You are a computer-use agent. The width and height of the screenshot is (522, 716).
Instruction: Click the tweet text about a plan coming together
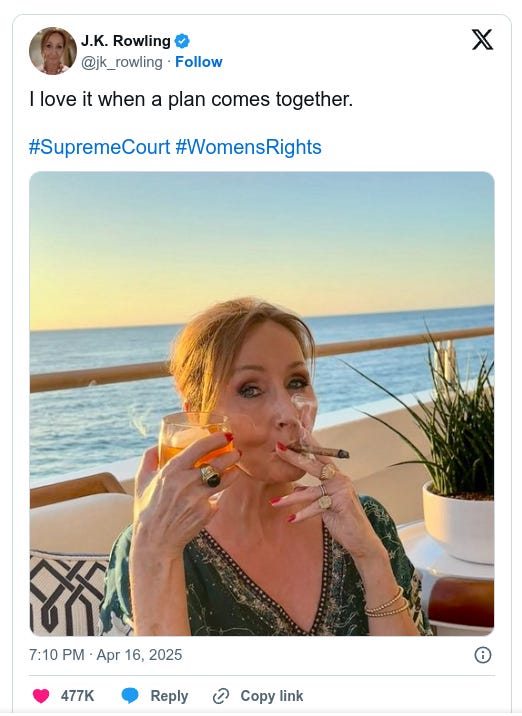click(191, 99)
